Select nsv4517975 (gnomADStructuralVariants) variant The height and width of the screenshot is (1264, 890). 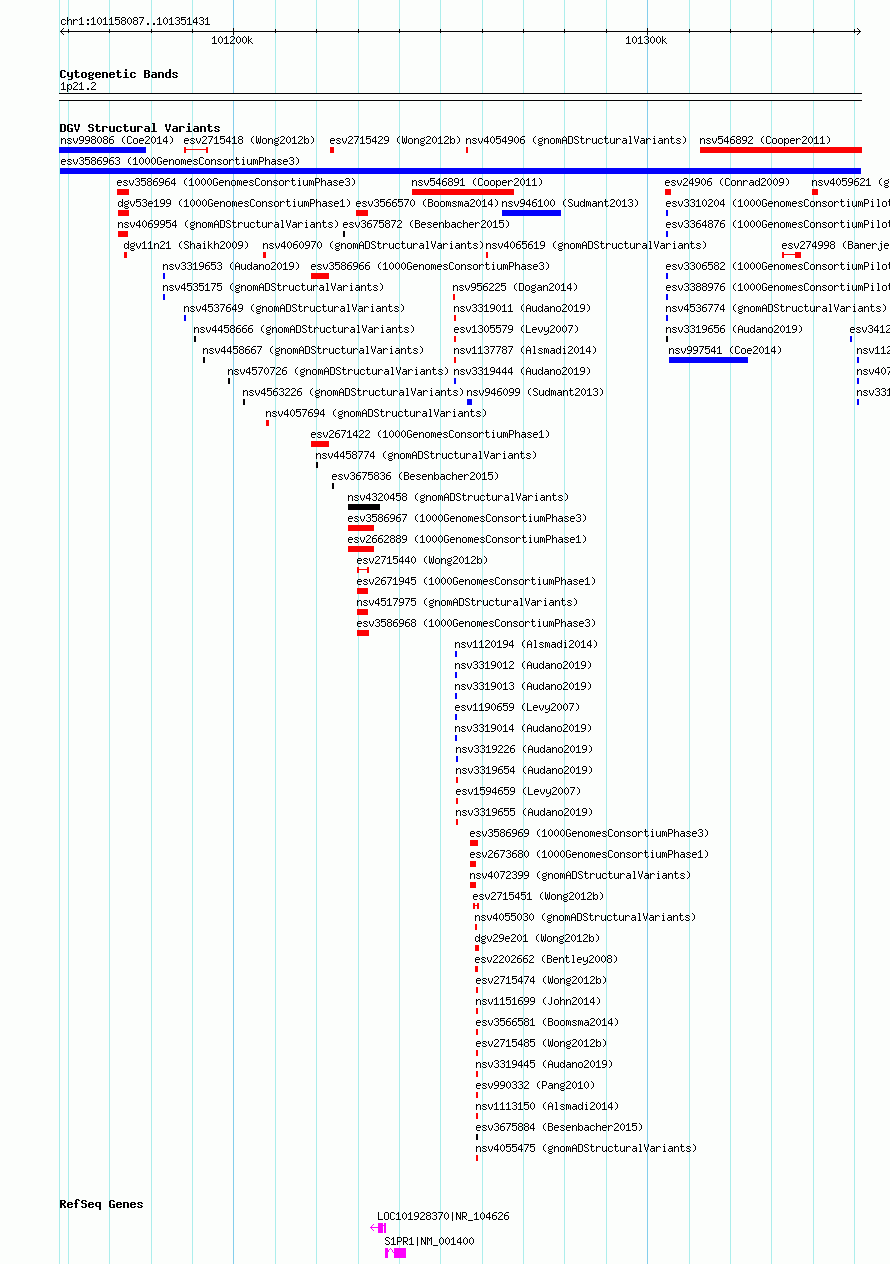(x=467, y=603)
